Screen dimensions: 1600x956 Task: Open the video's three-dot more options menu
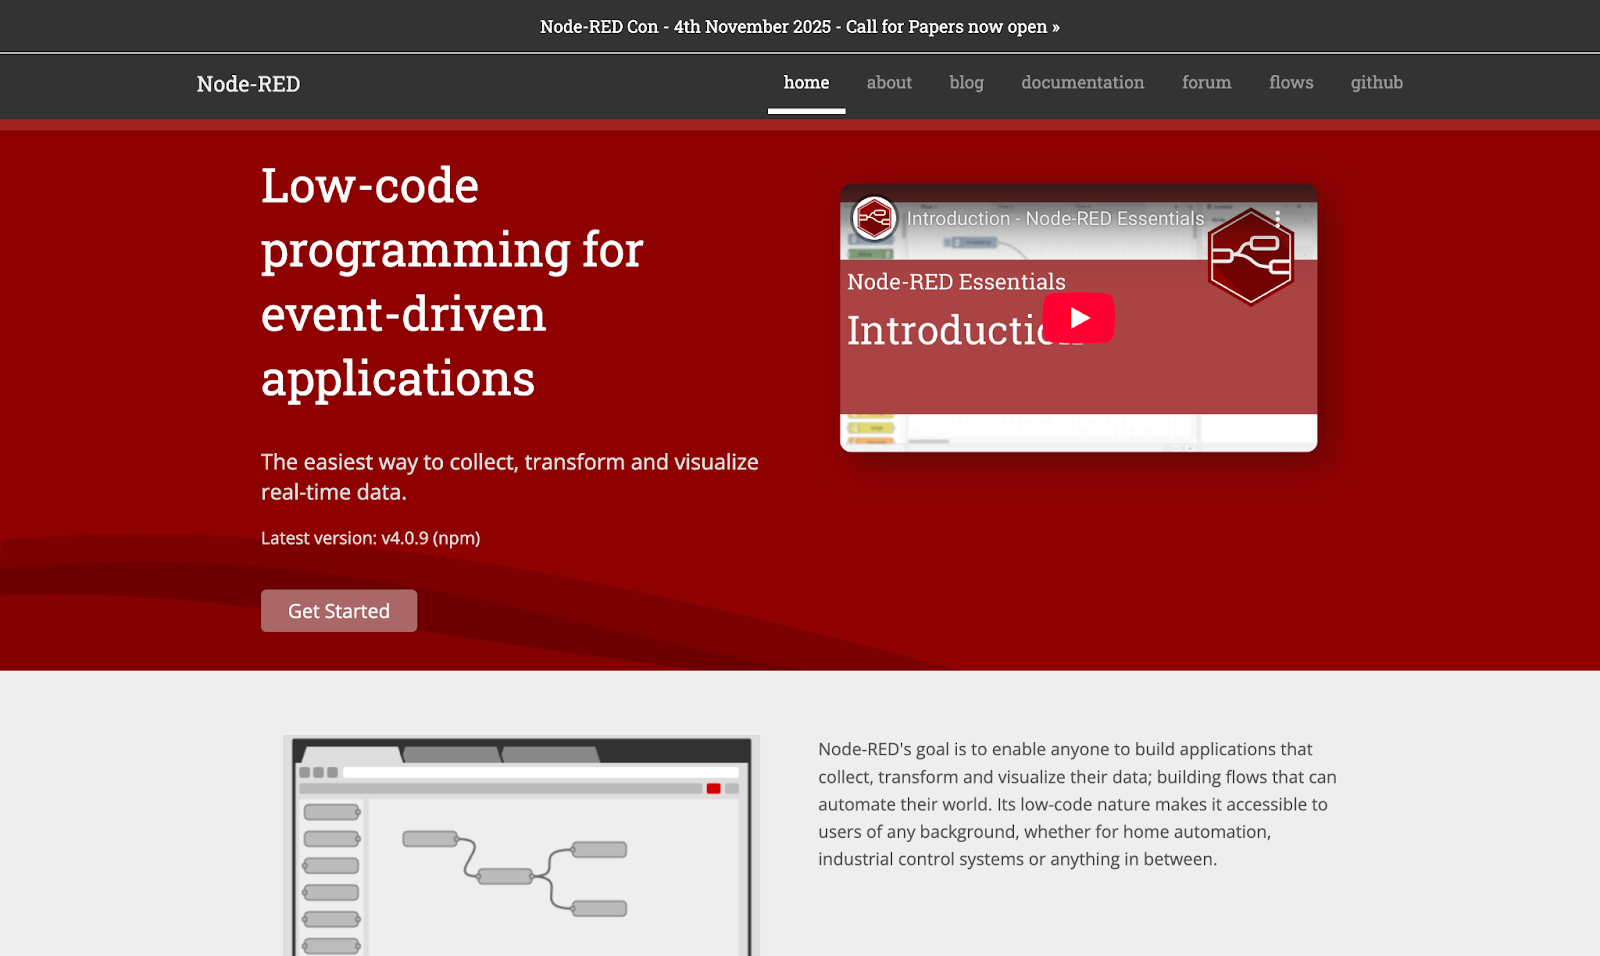(x=1277, y=219)
